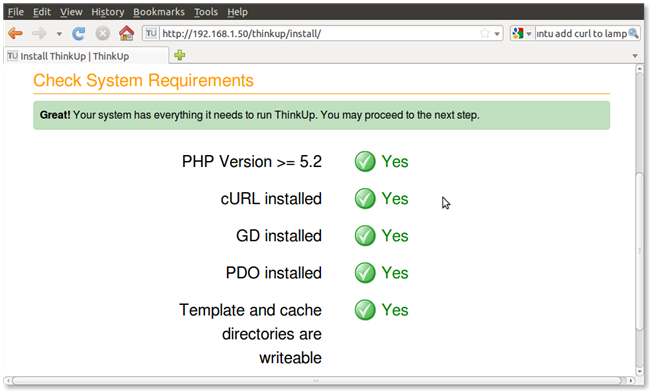Reload the page with the refresh icon
Screen dimensions: 650x391
coord(78,33)
